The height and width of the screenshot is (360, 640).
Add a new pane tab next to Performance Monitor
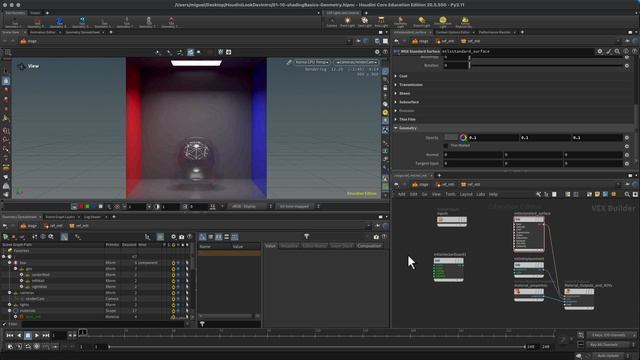pyautogui.click(x=522, y=32)
